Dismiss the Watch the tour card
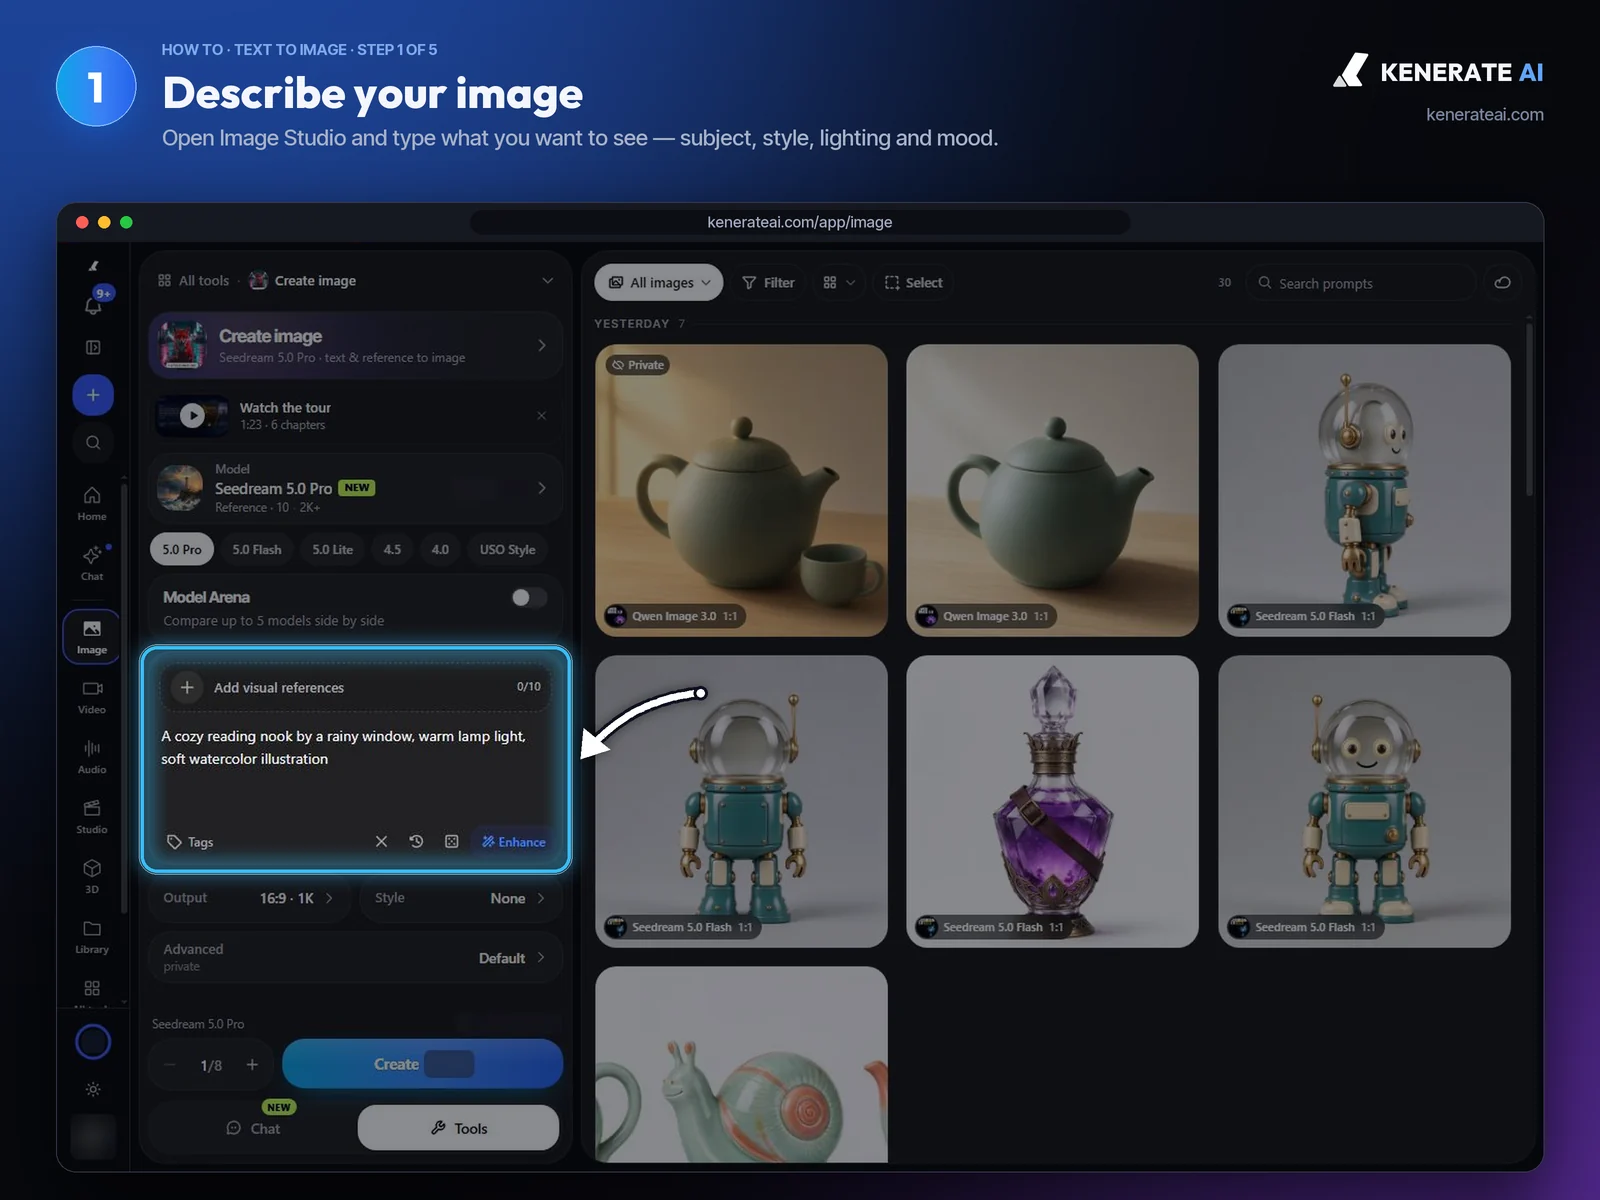Screen dimensions: 1600x1200 (x=541, y=415)
